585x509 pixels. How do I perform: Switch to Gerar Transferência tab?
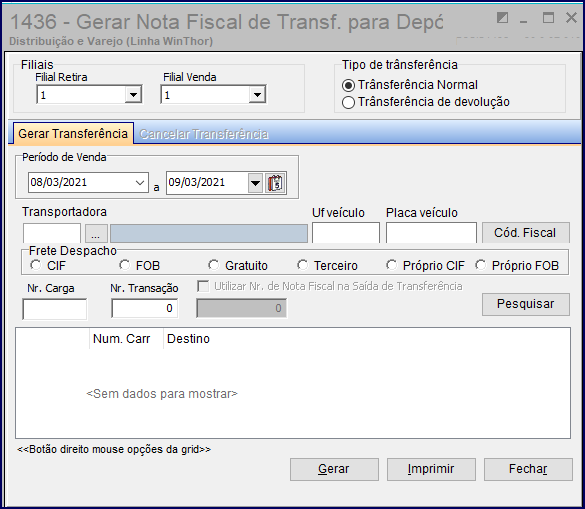coord(73,134)
